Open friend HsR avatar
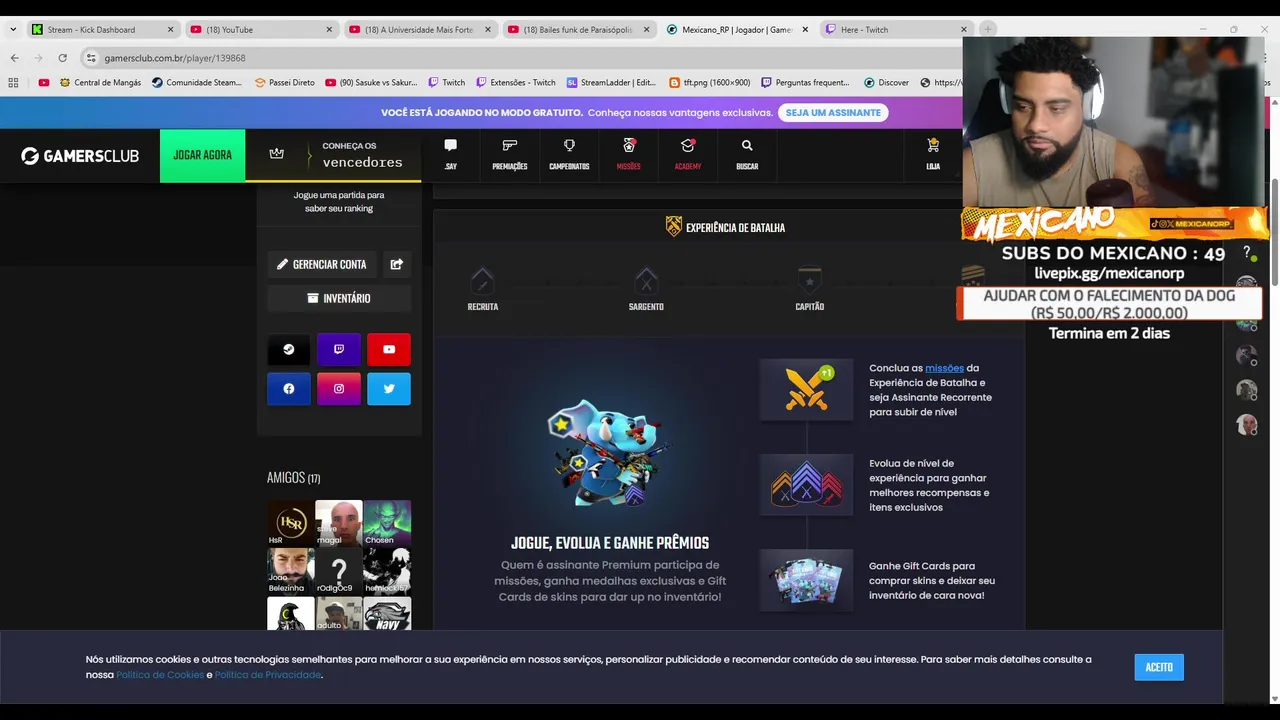The height and width of the screenshot is (720, 1280). click(290, 523)
